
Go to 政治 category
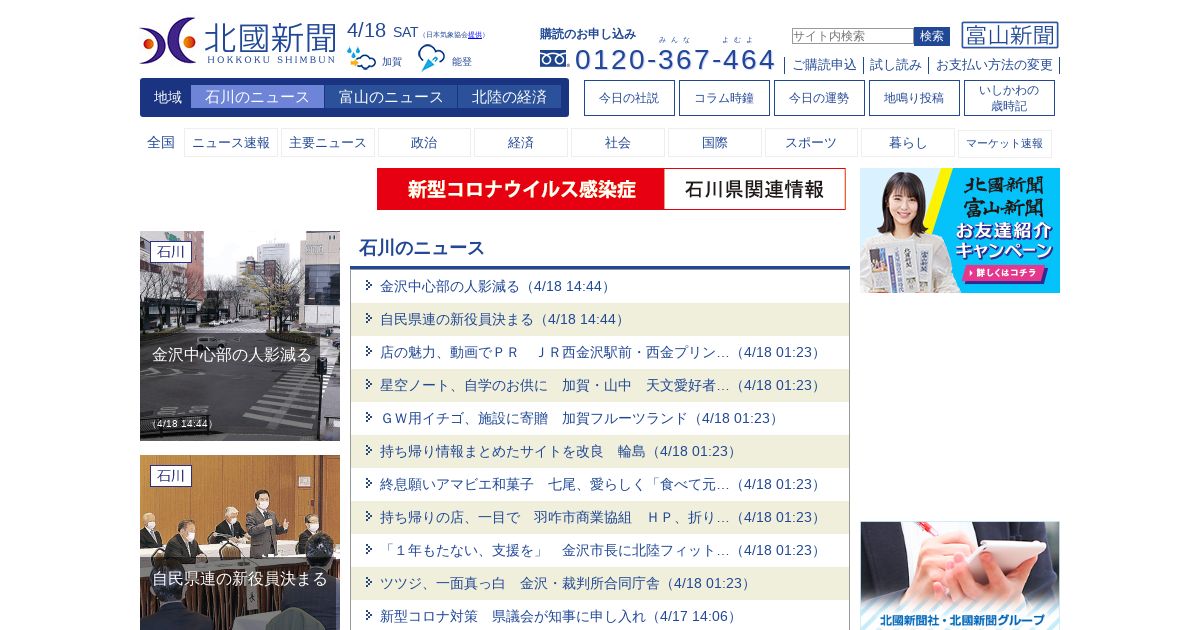pos(424,143)
